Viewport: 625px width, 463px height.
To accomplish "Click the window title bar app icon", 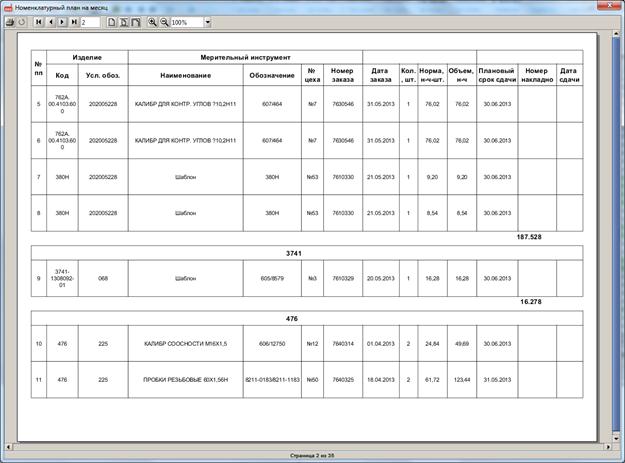I will pos(8,8).
